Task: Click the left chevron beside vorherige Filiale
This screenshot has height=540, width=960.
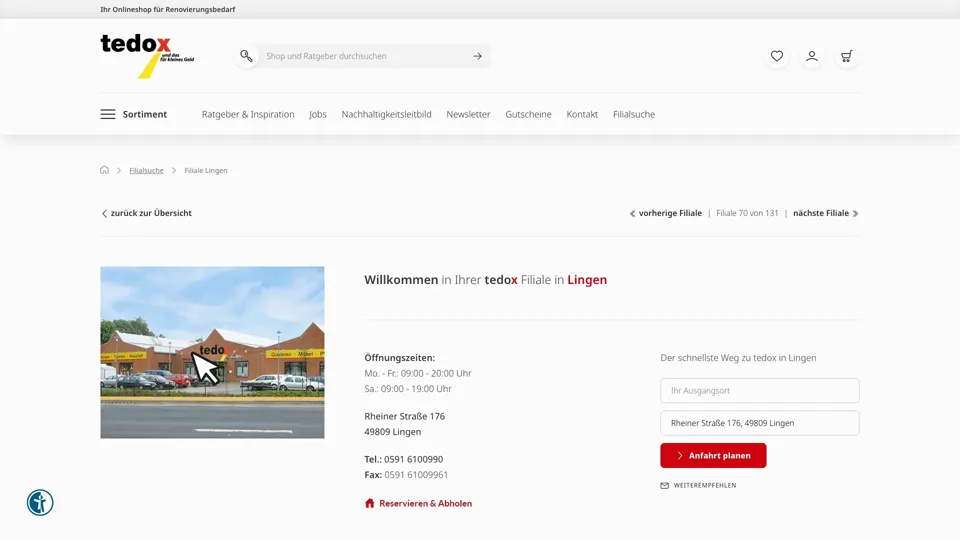Action: [x=632, y=214]
